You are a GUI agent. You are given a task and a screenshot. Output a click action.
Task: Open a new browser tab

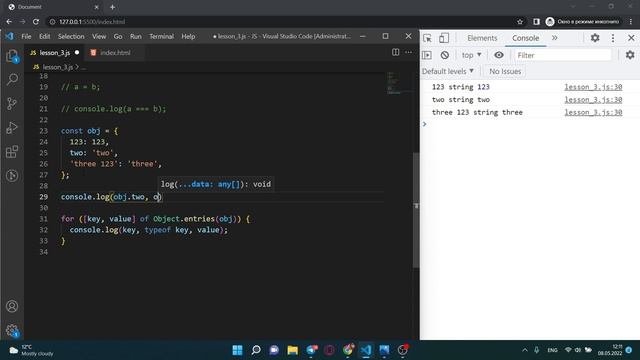tap(112, 7)
